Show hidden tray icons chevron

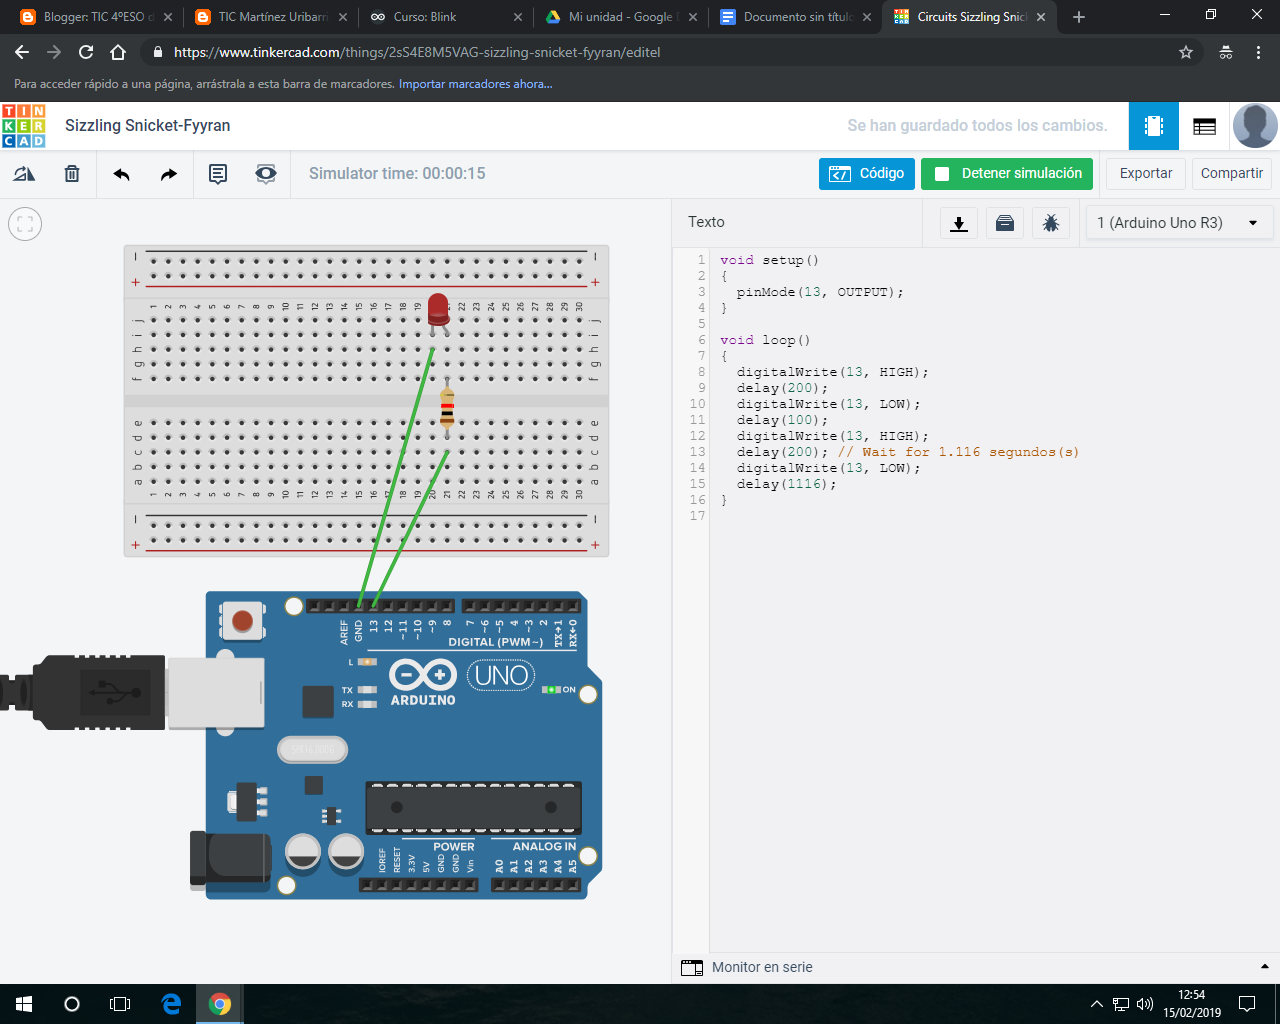[1096, 1004]
